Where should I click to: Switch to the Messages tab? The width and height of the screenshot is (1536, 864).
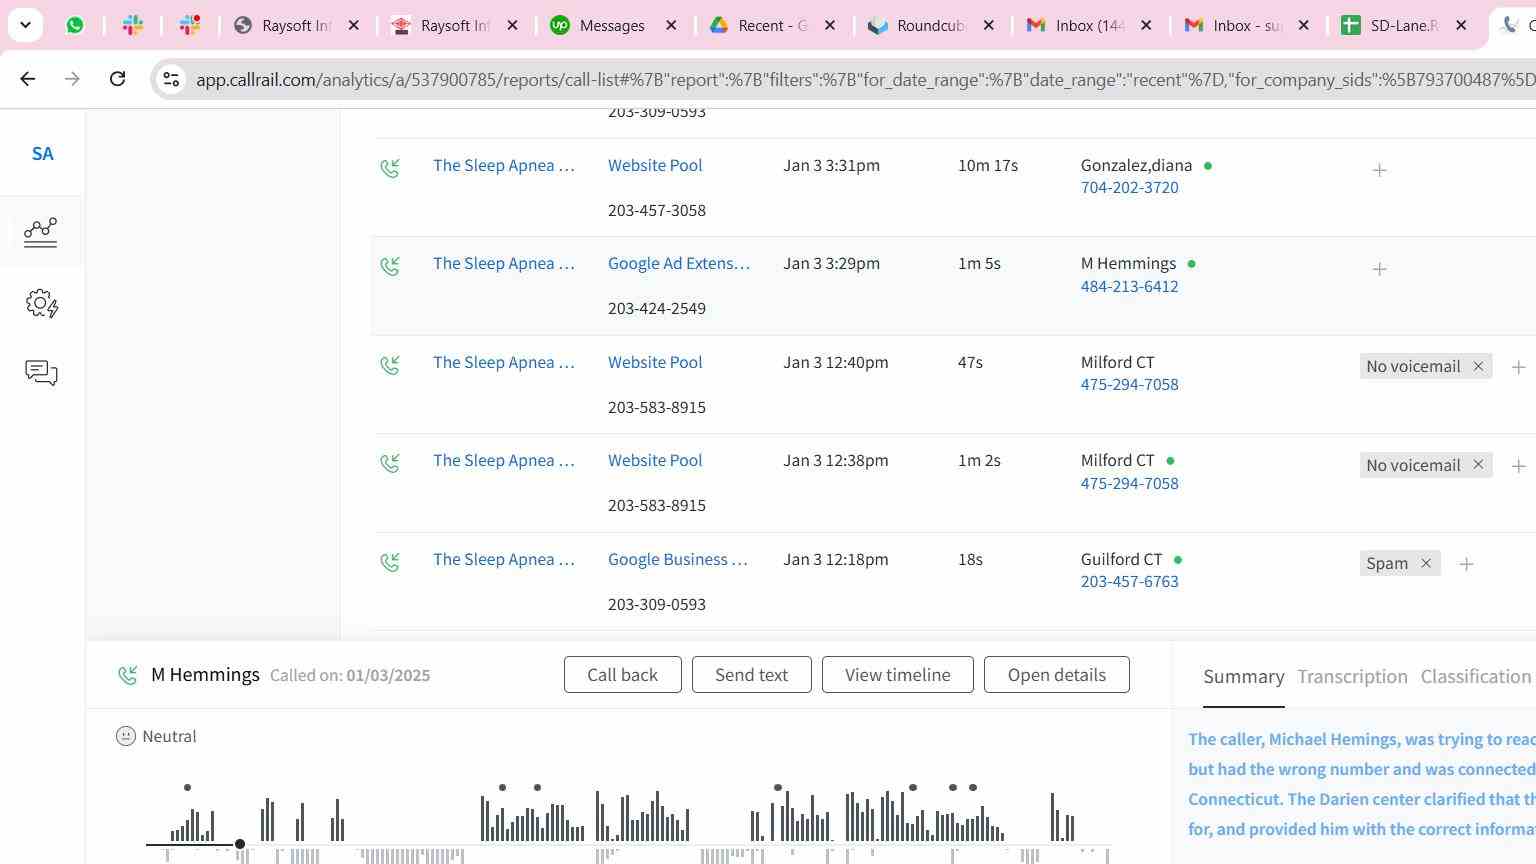pos(612,25)
